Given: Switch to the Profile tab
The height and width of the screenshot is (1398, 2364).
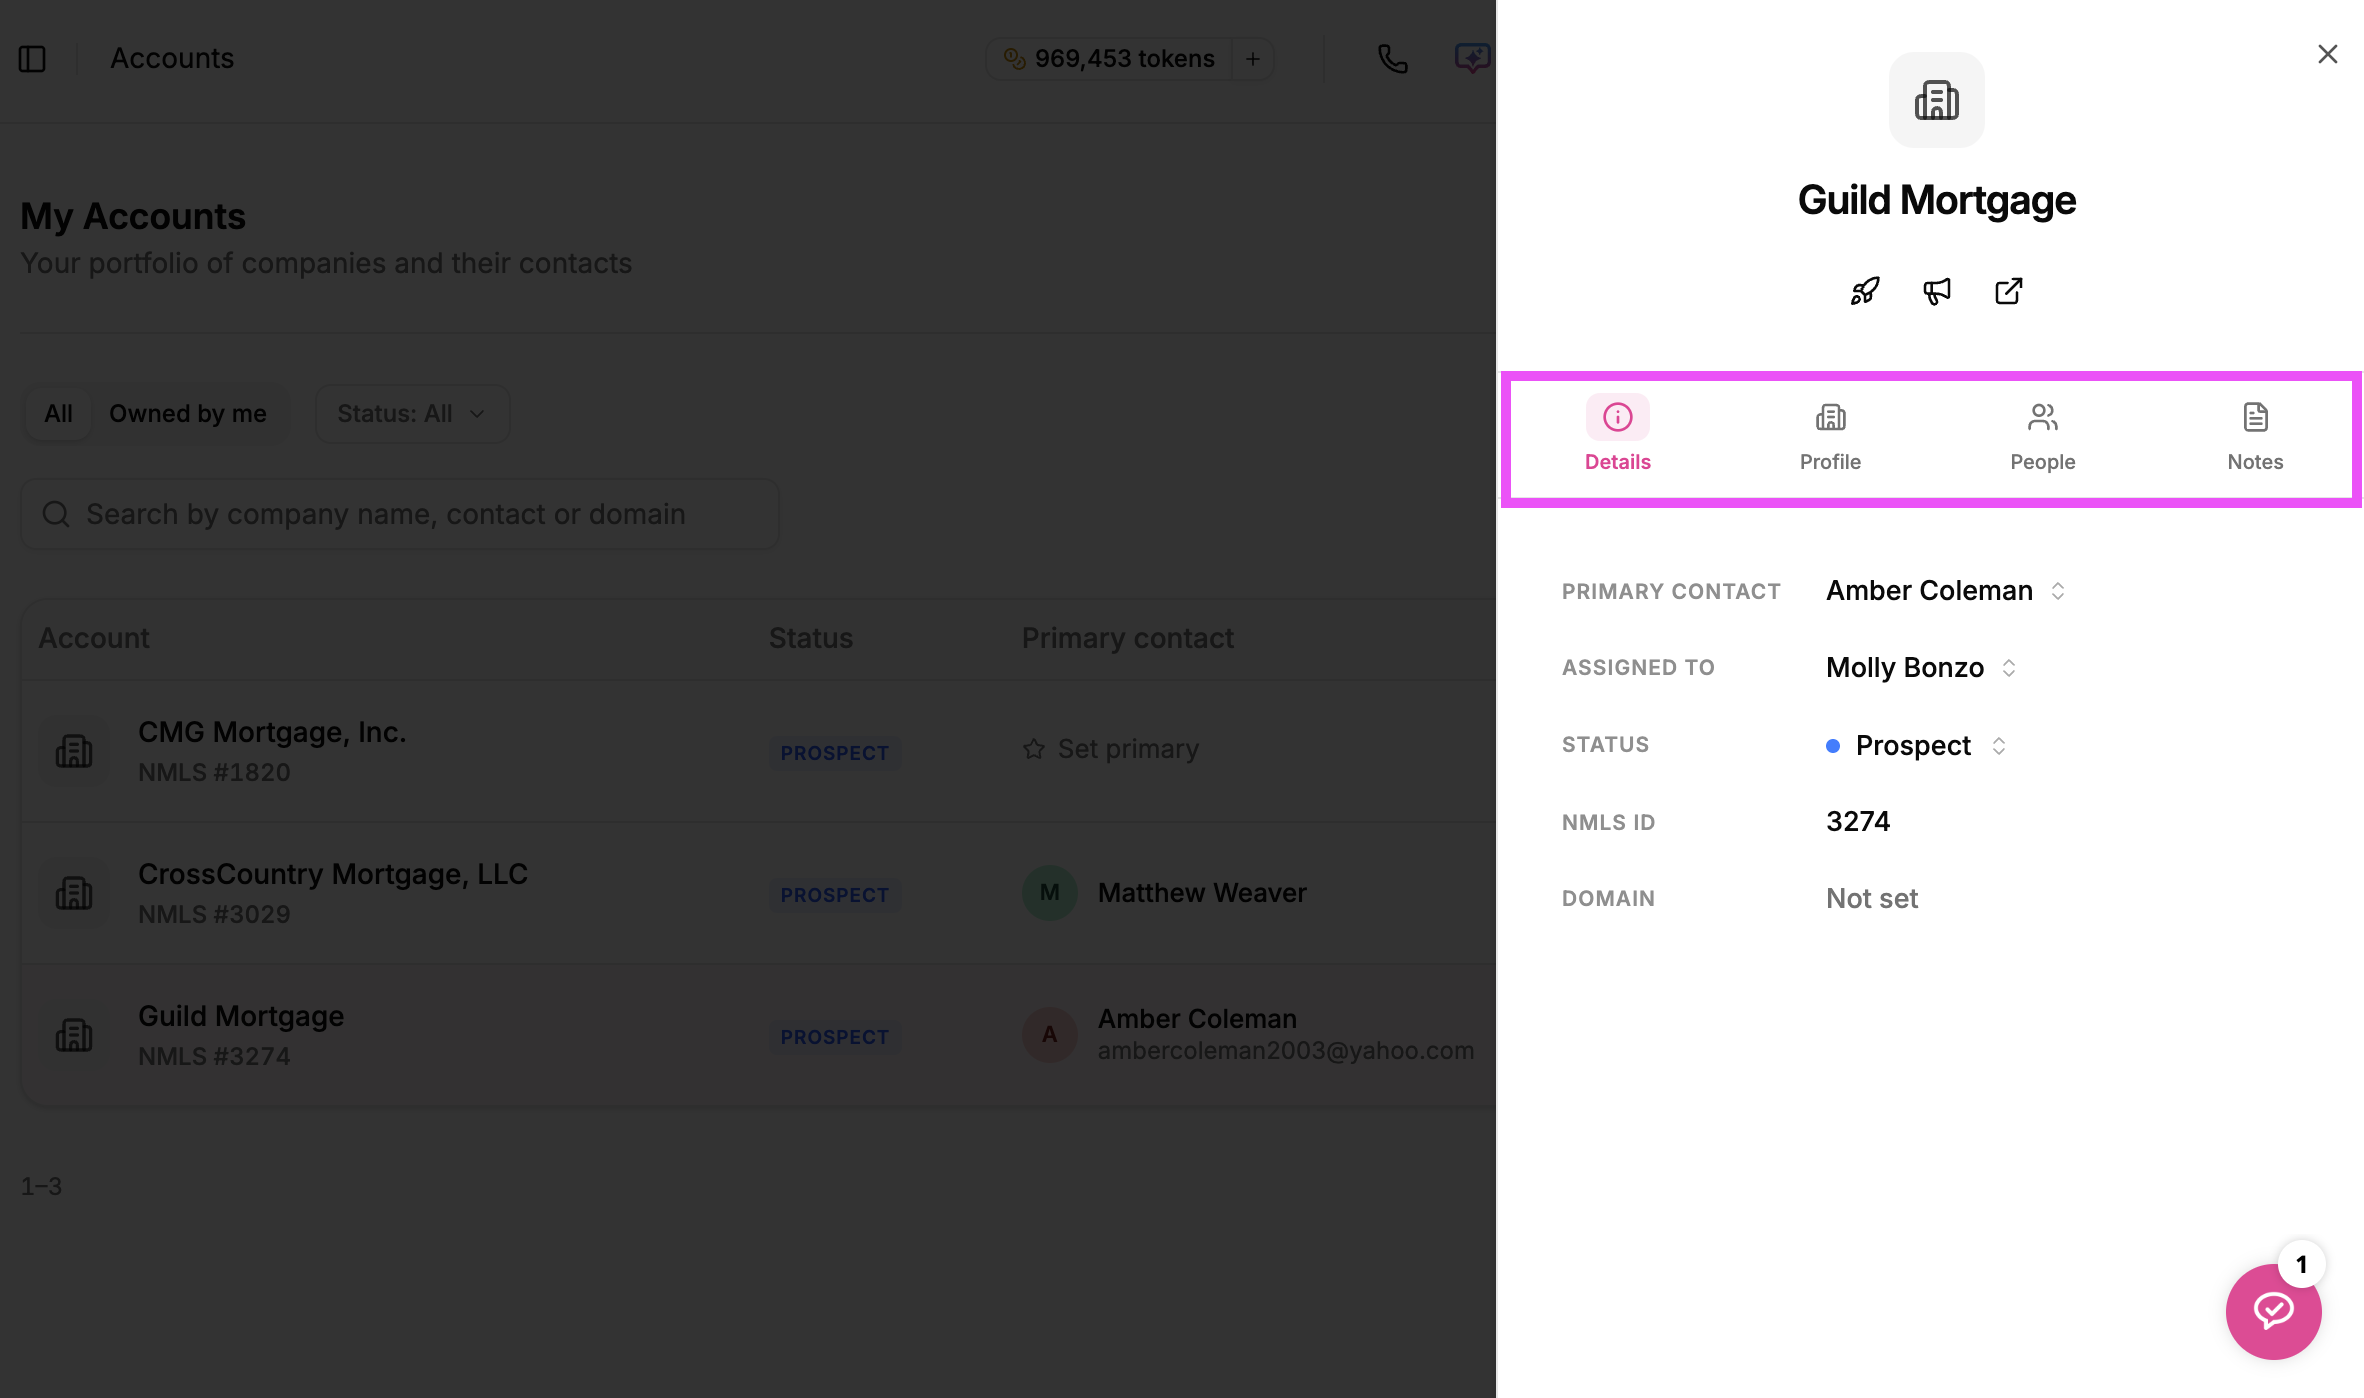Looking at the screenshot, I should pyautogui.click(x=1830, y=435).
